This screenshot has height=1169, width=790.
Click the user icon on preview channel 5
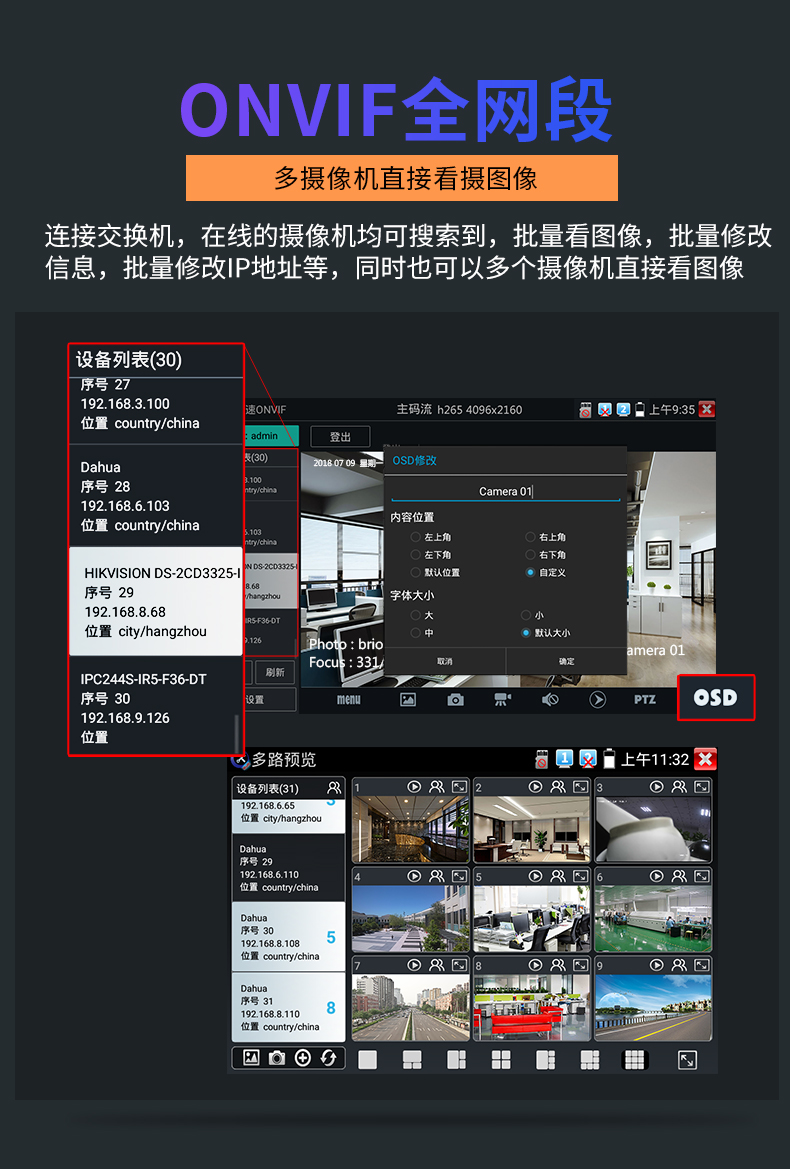[557, 877]
